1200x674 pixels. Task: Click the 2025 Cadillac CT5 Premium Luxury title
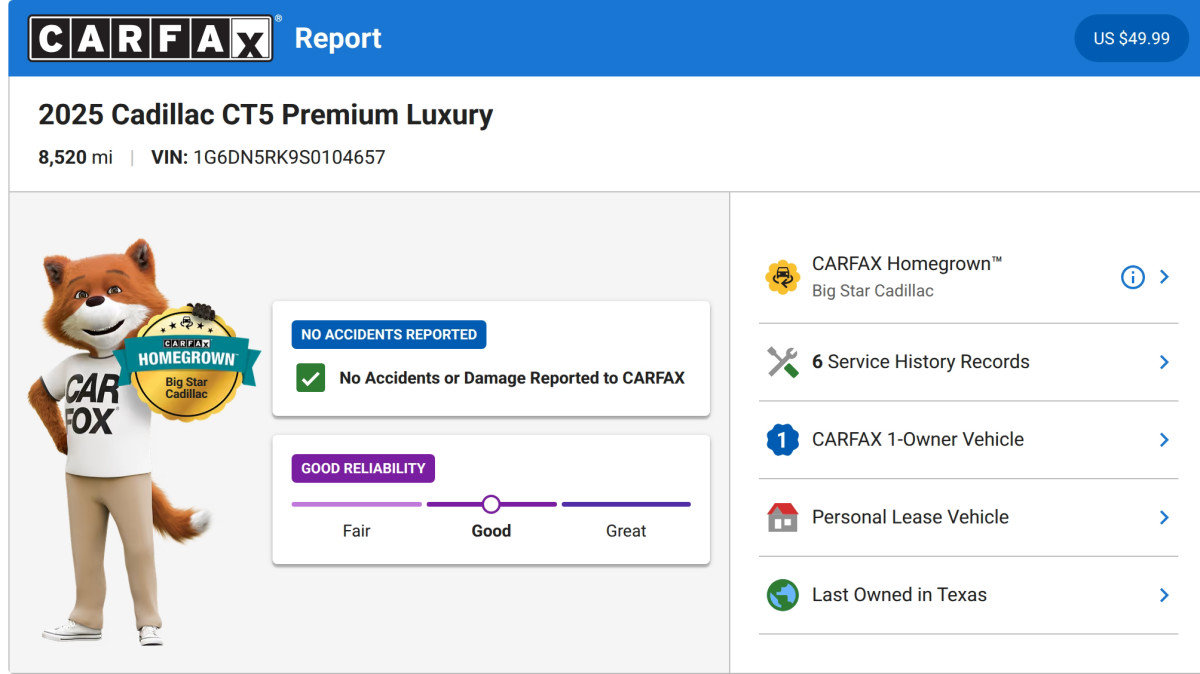[265, 114]
